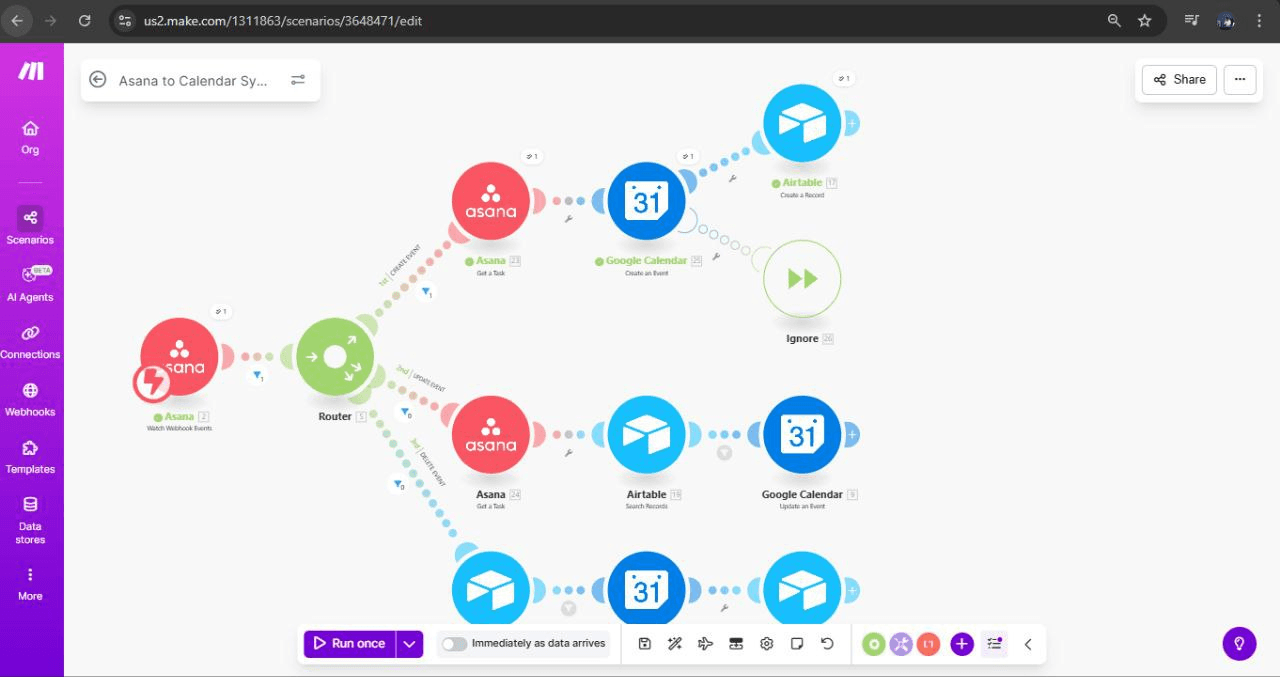This screenshot has width=1280, height=677.
Task: Click the 'Ignore' module label
Action: coord(802,339)
